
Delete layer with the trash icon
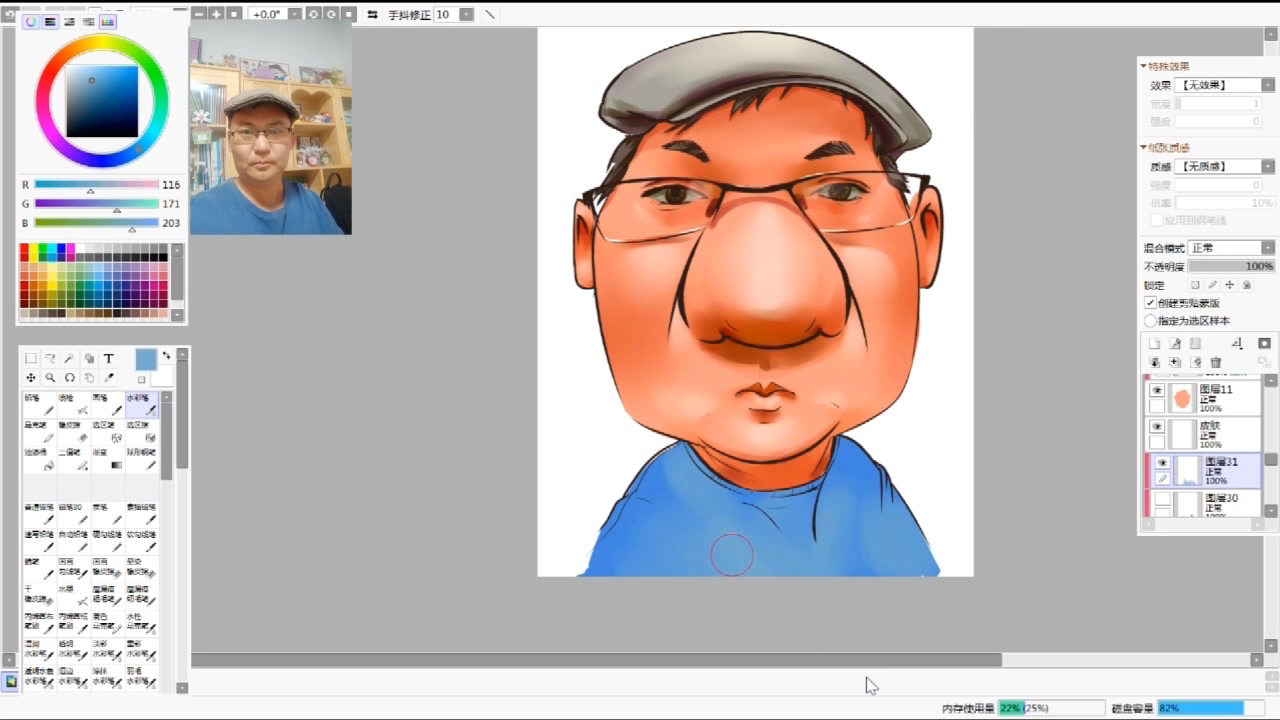pyautogui.click(x=1216, y=362)
